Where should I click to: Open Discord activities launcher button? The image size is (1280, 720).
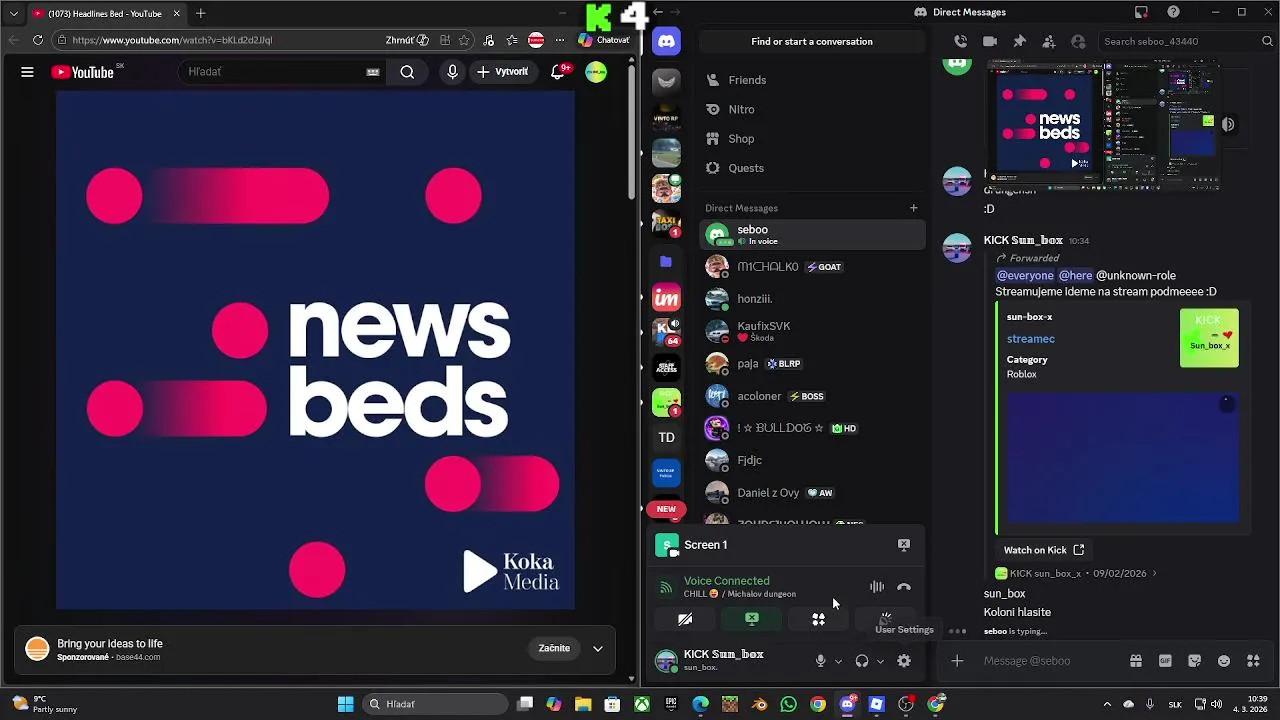click(x=819, y=619)
